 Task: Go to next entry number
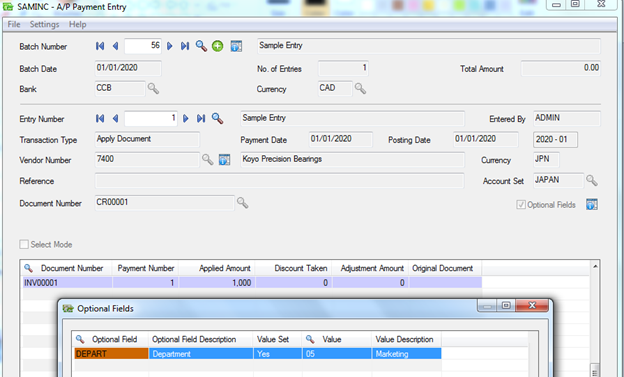186,118
